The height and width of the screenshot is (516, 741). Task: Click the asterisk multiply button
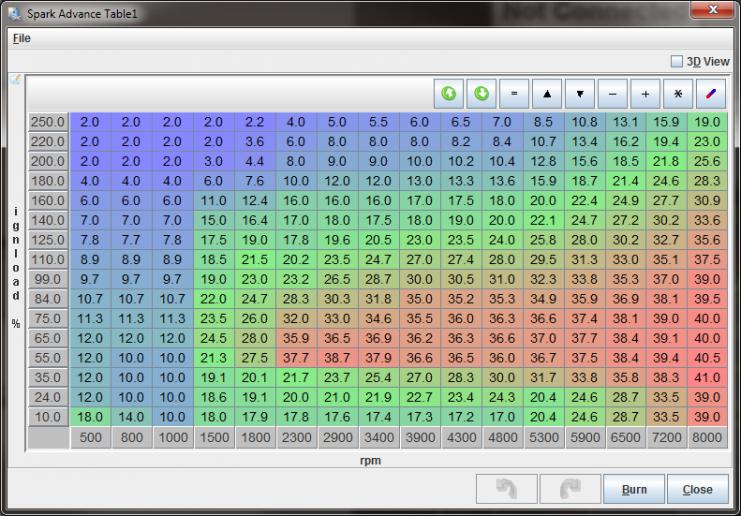(679, 94)
